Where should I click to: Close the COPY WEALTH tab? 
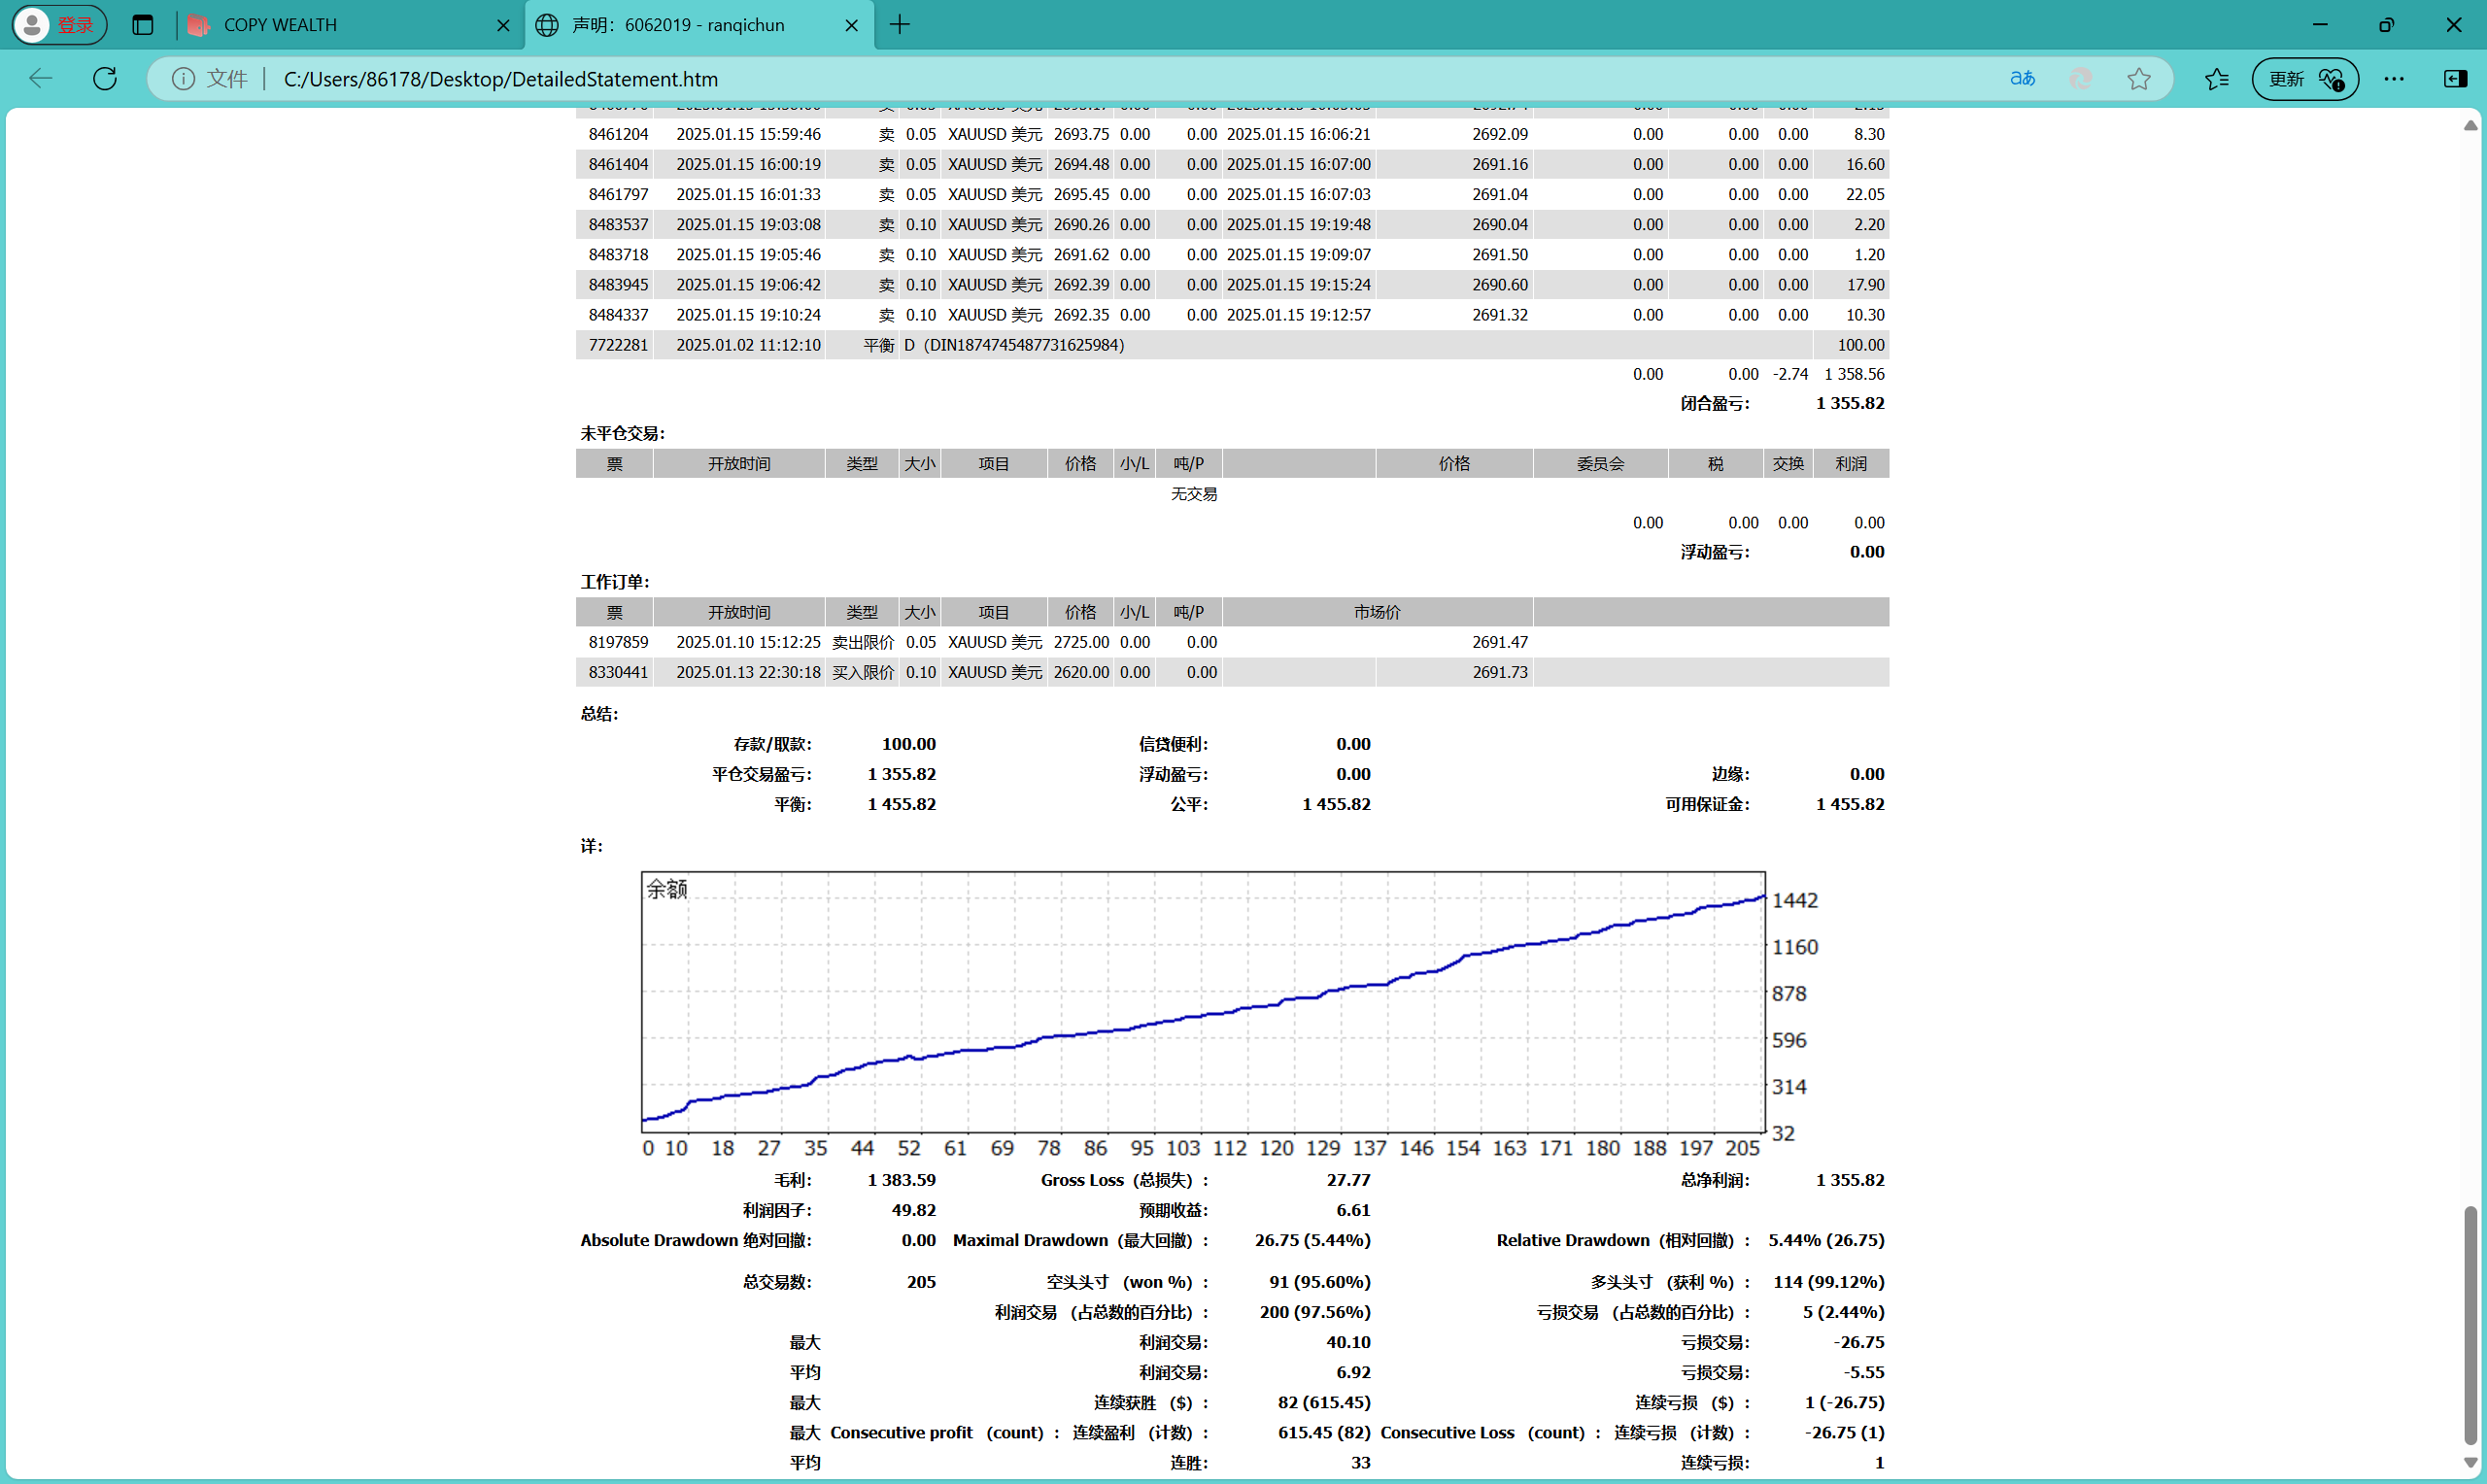coord(503,25)
